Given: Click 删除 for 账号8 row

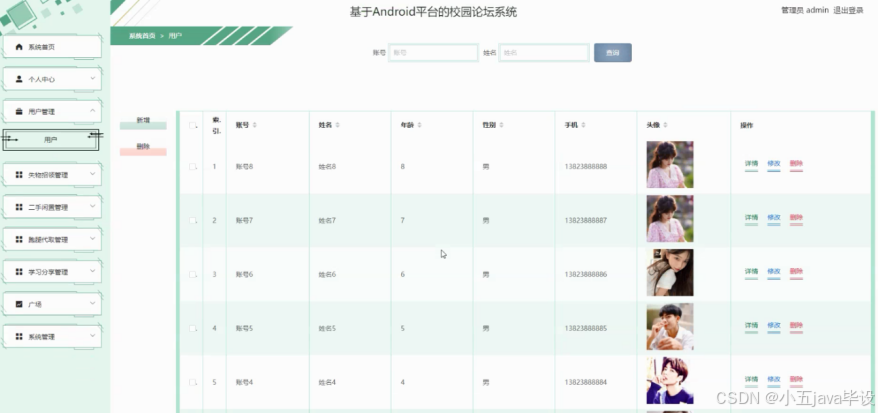Looking at the screenshot, I should click(796, 164).
